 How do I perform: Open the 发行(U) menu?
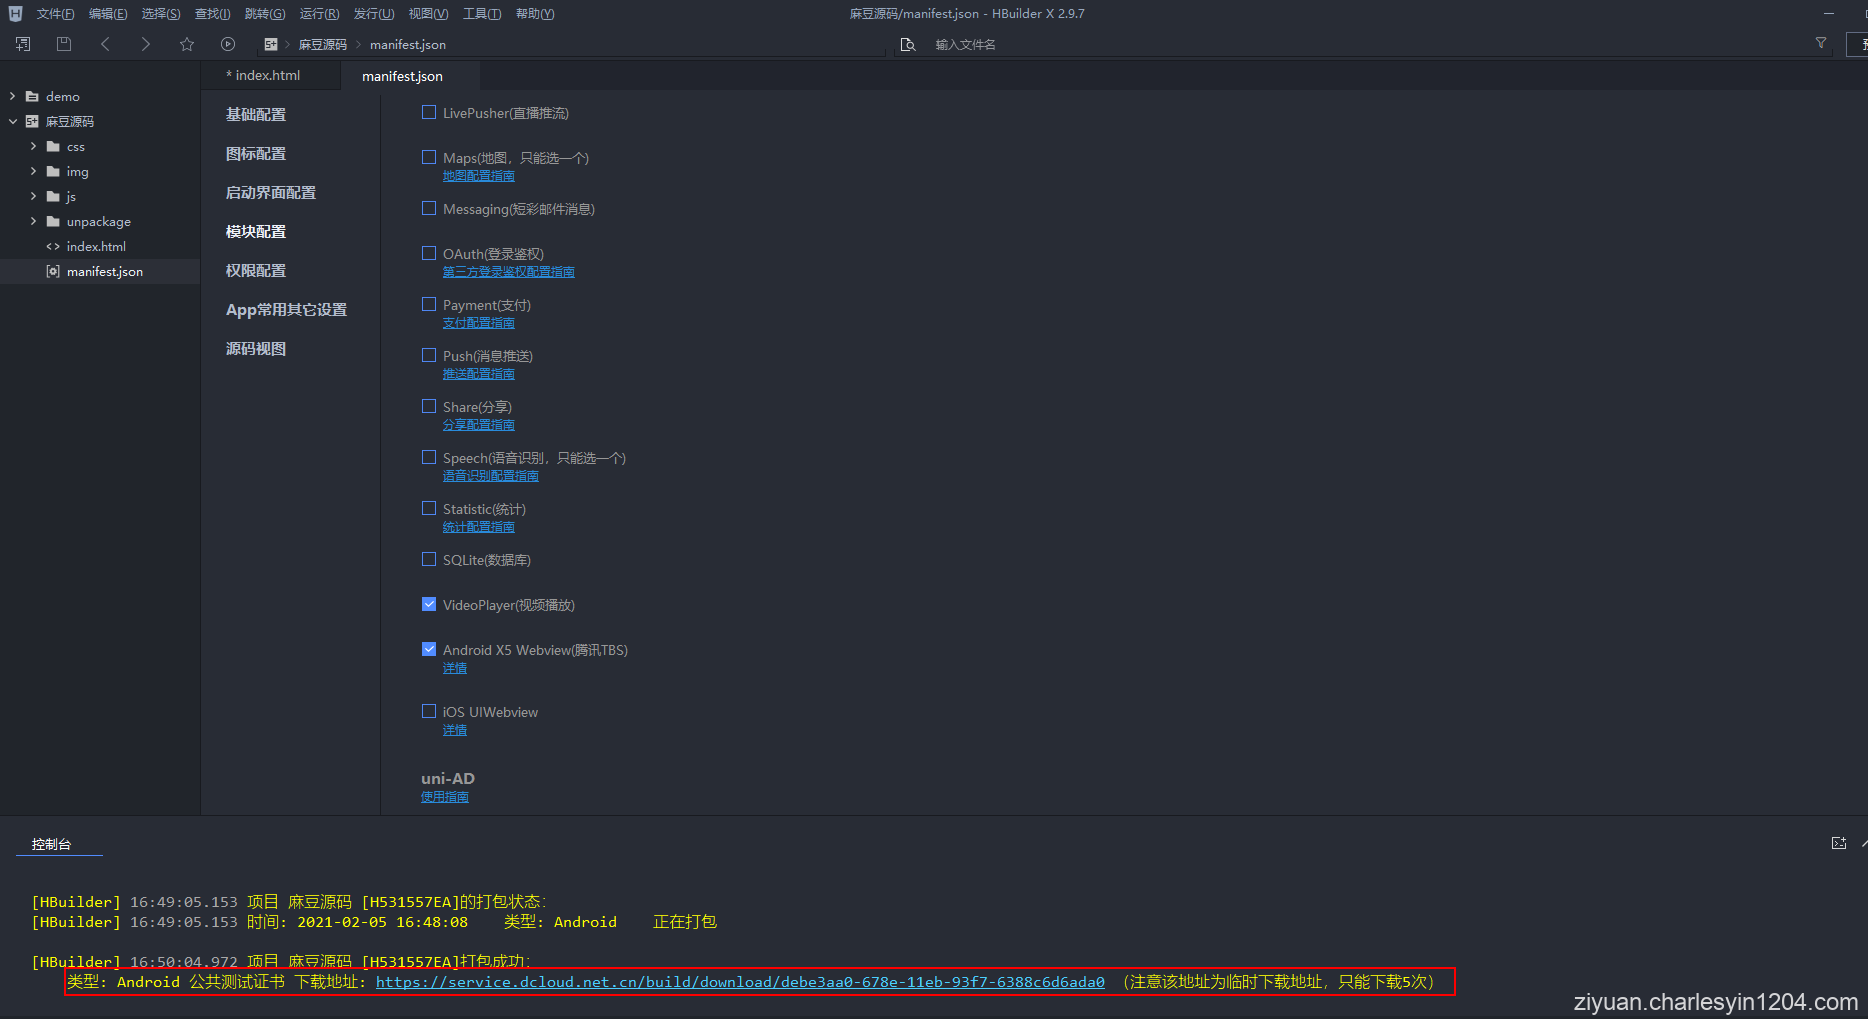[373, 14]
